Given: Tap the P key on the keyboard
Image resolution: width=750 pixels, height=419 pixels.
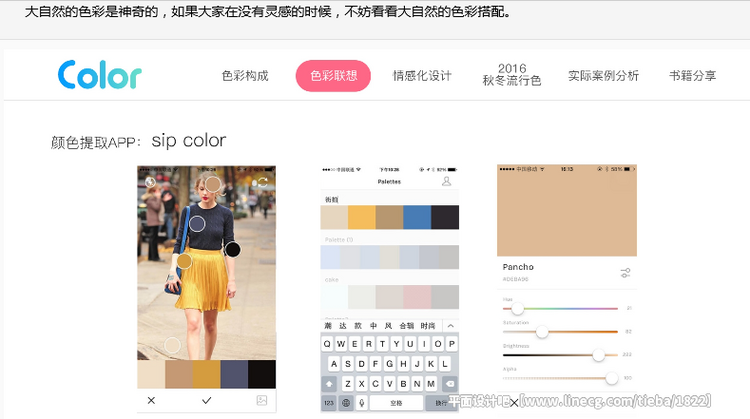Looking at the screenshot, I should click(x=452, y=343).
